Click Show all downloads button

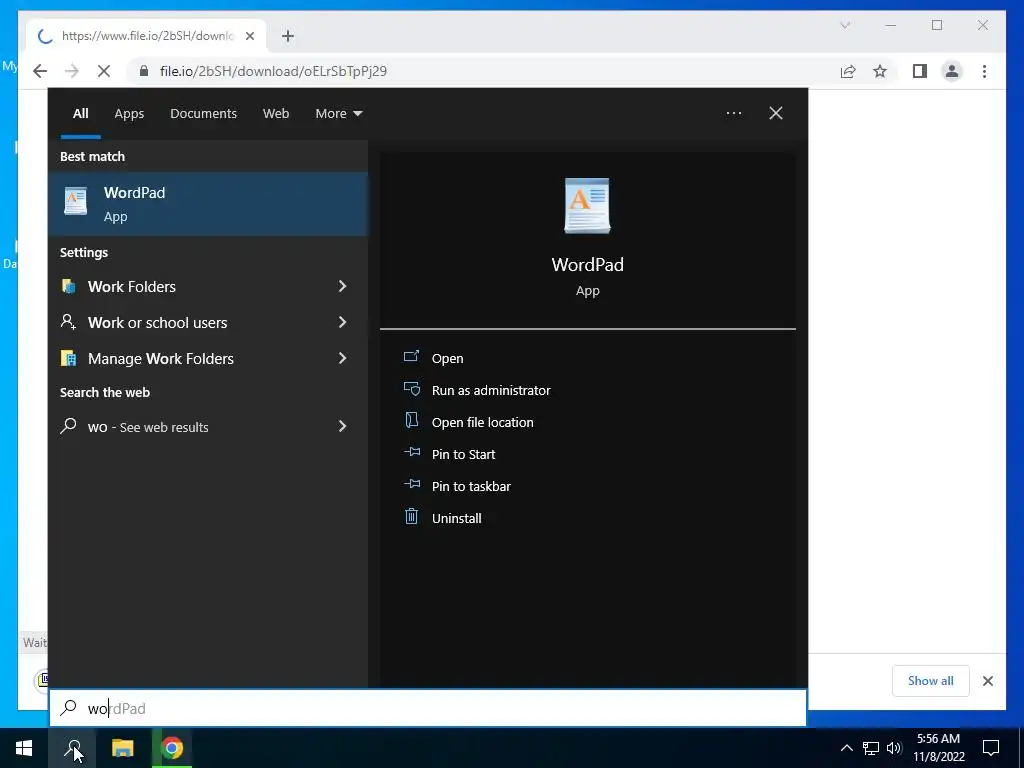[x=931, y=681]
